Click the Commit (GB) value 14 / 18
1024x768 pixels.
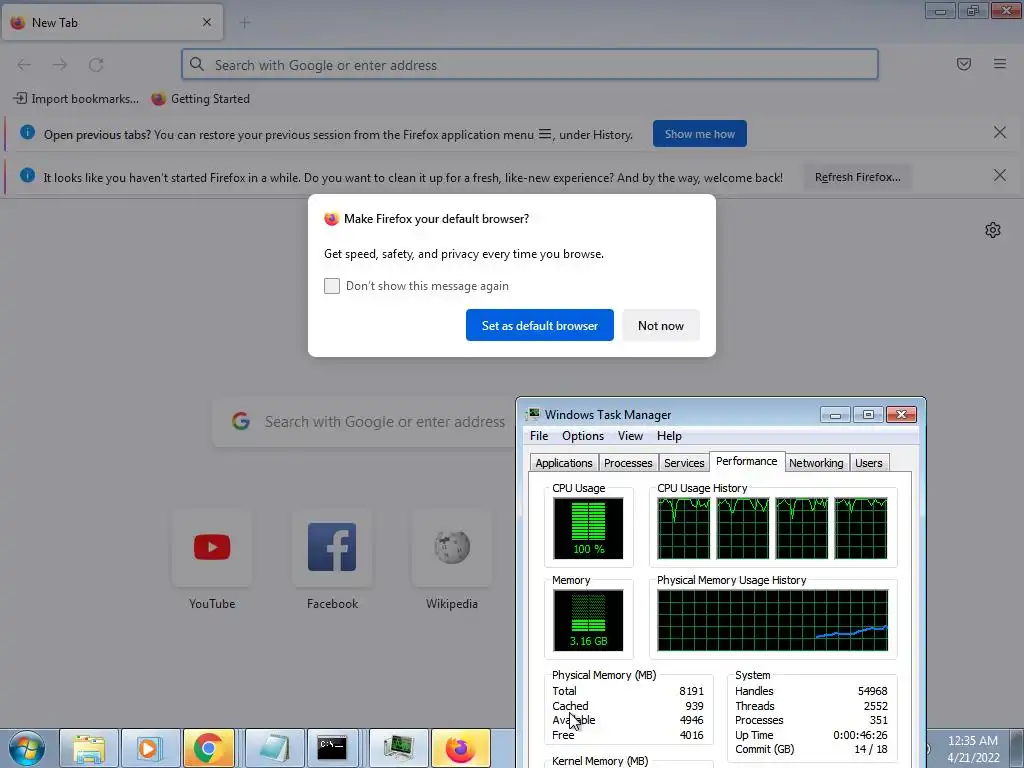[x=871, y=749]
